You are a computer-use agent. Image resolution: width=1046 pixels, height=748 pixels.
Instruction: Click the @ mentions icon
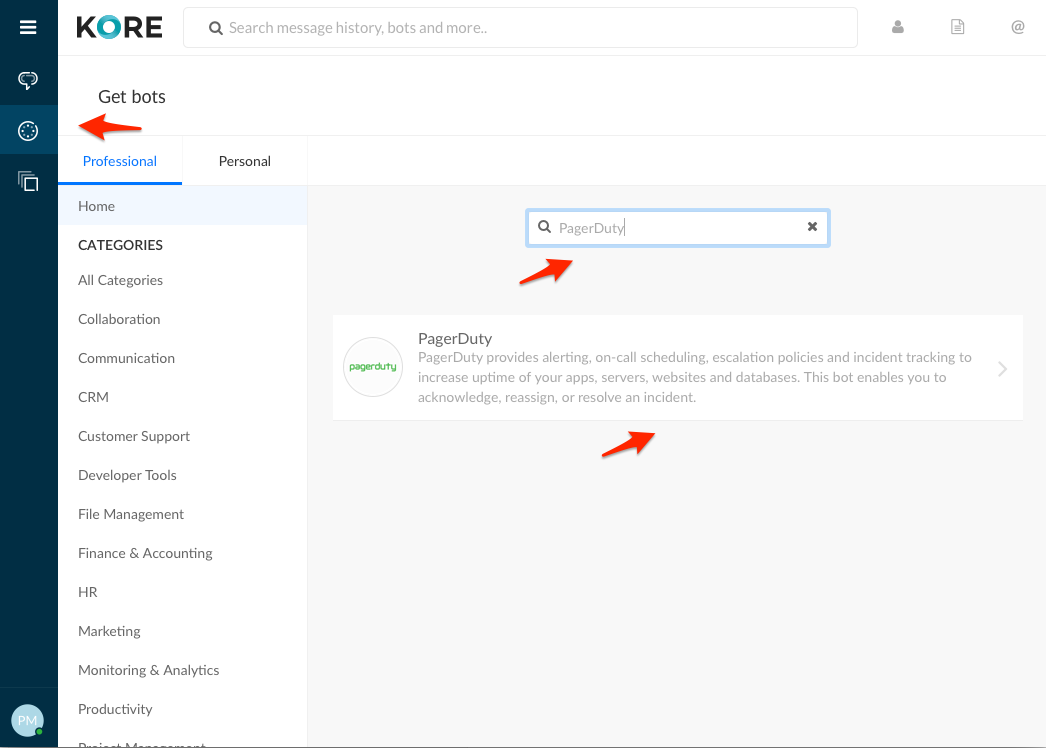coord(1018,27)
